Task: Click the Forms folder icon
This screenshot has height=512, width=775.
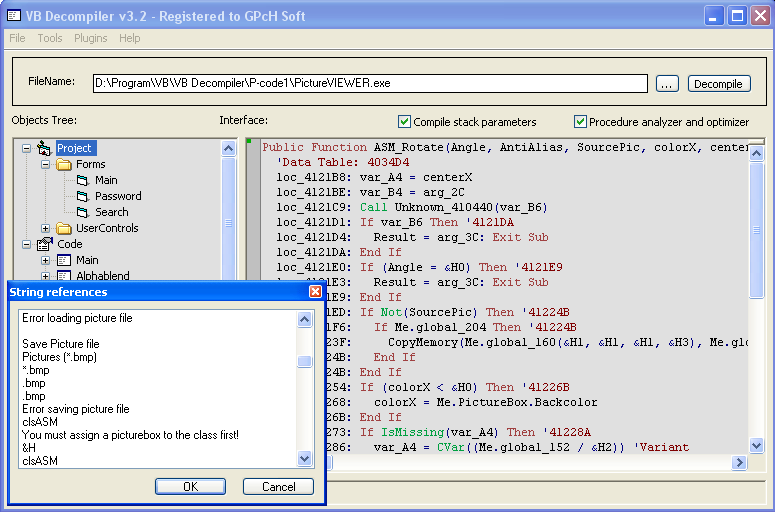Action: coord(64,164)
